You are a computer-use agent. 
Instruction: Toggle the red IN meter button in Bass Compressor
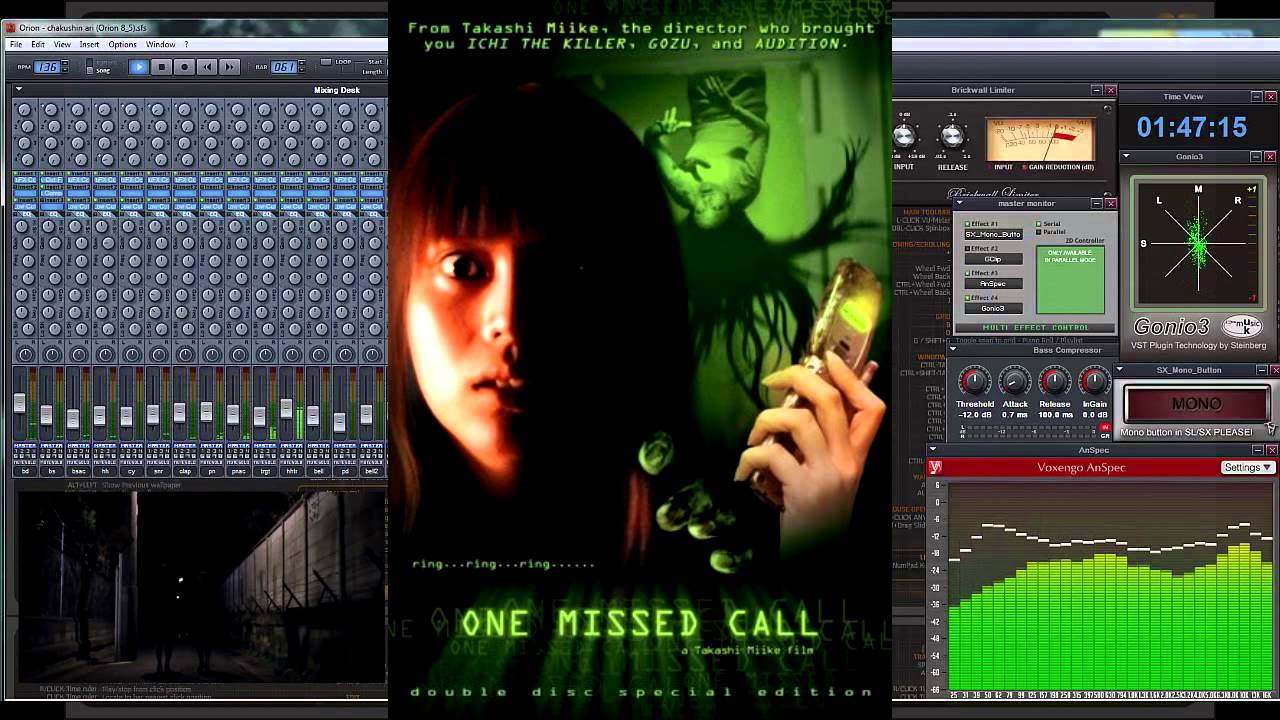1105,428
